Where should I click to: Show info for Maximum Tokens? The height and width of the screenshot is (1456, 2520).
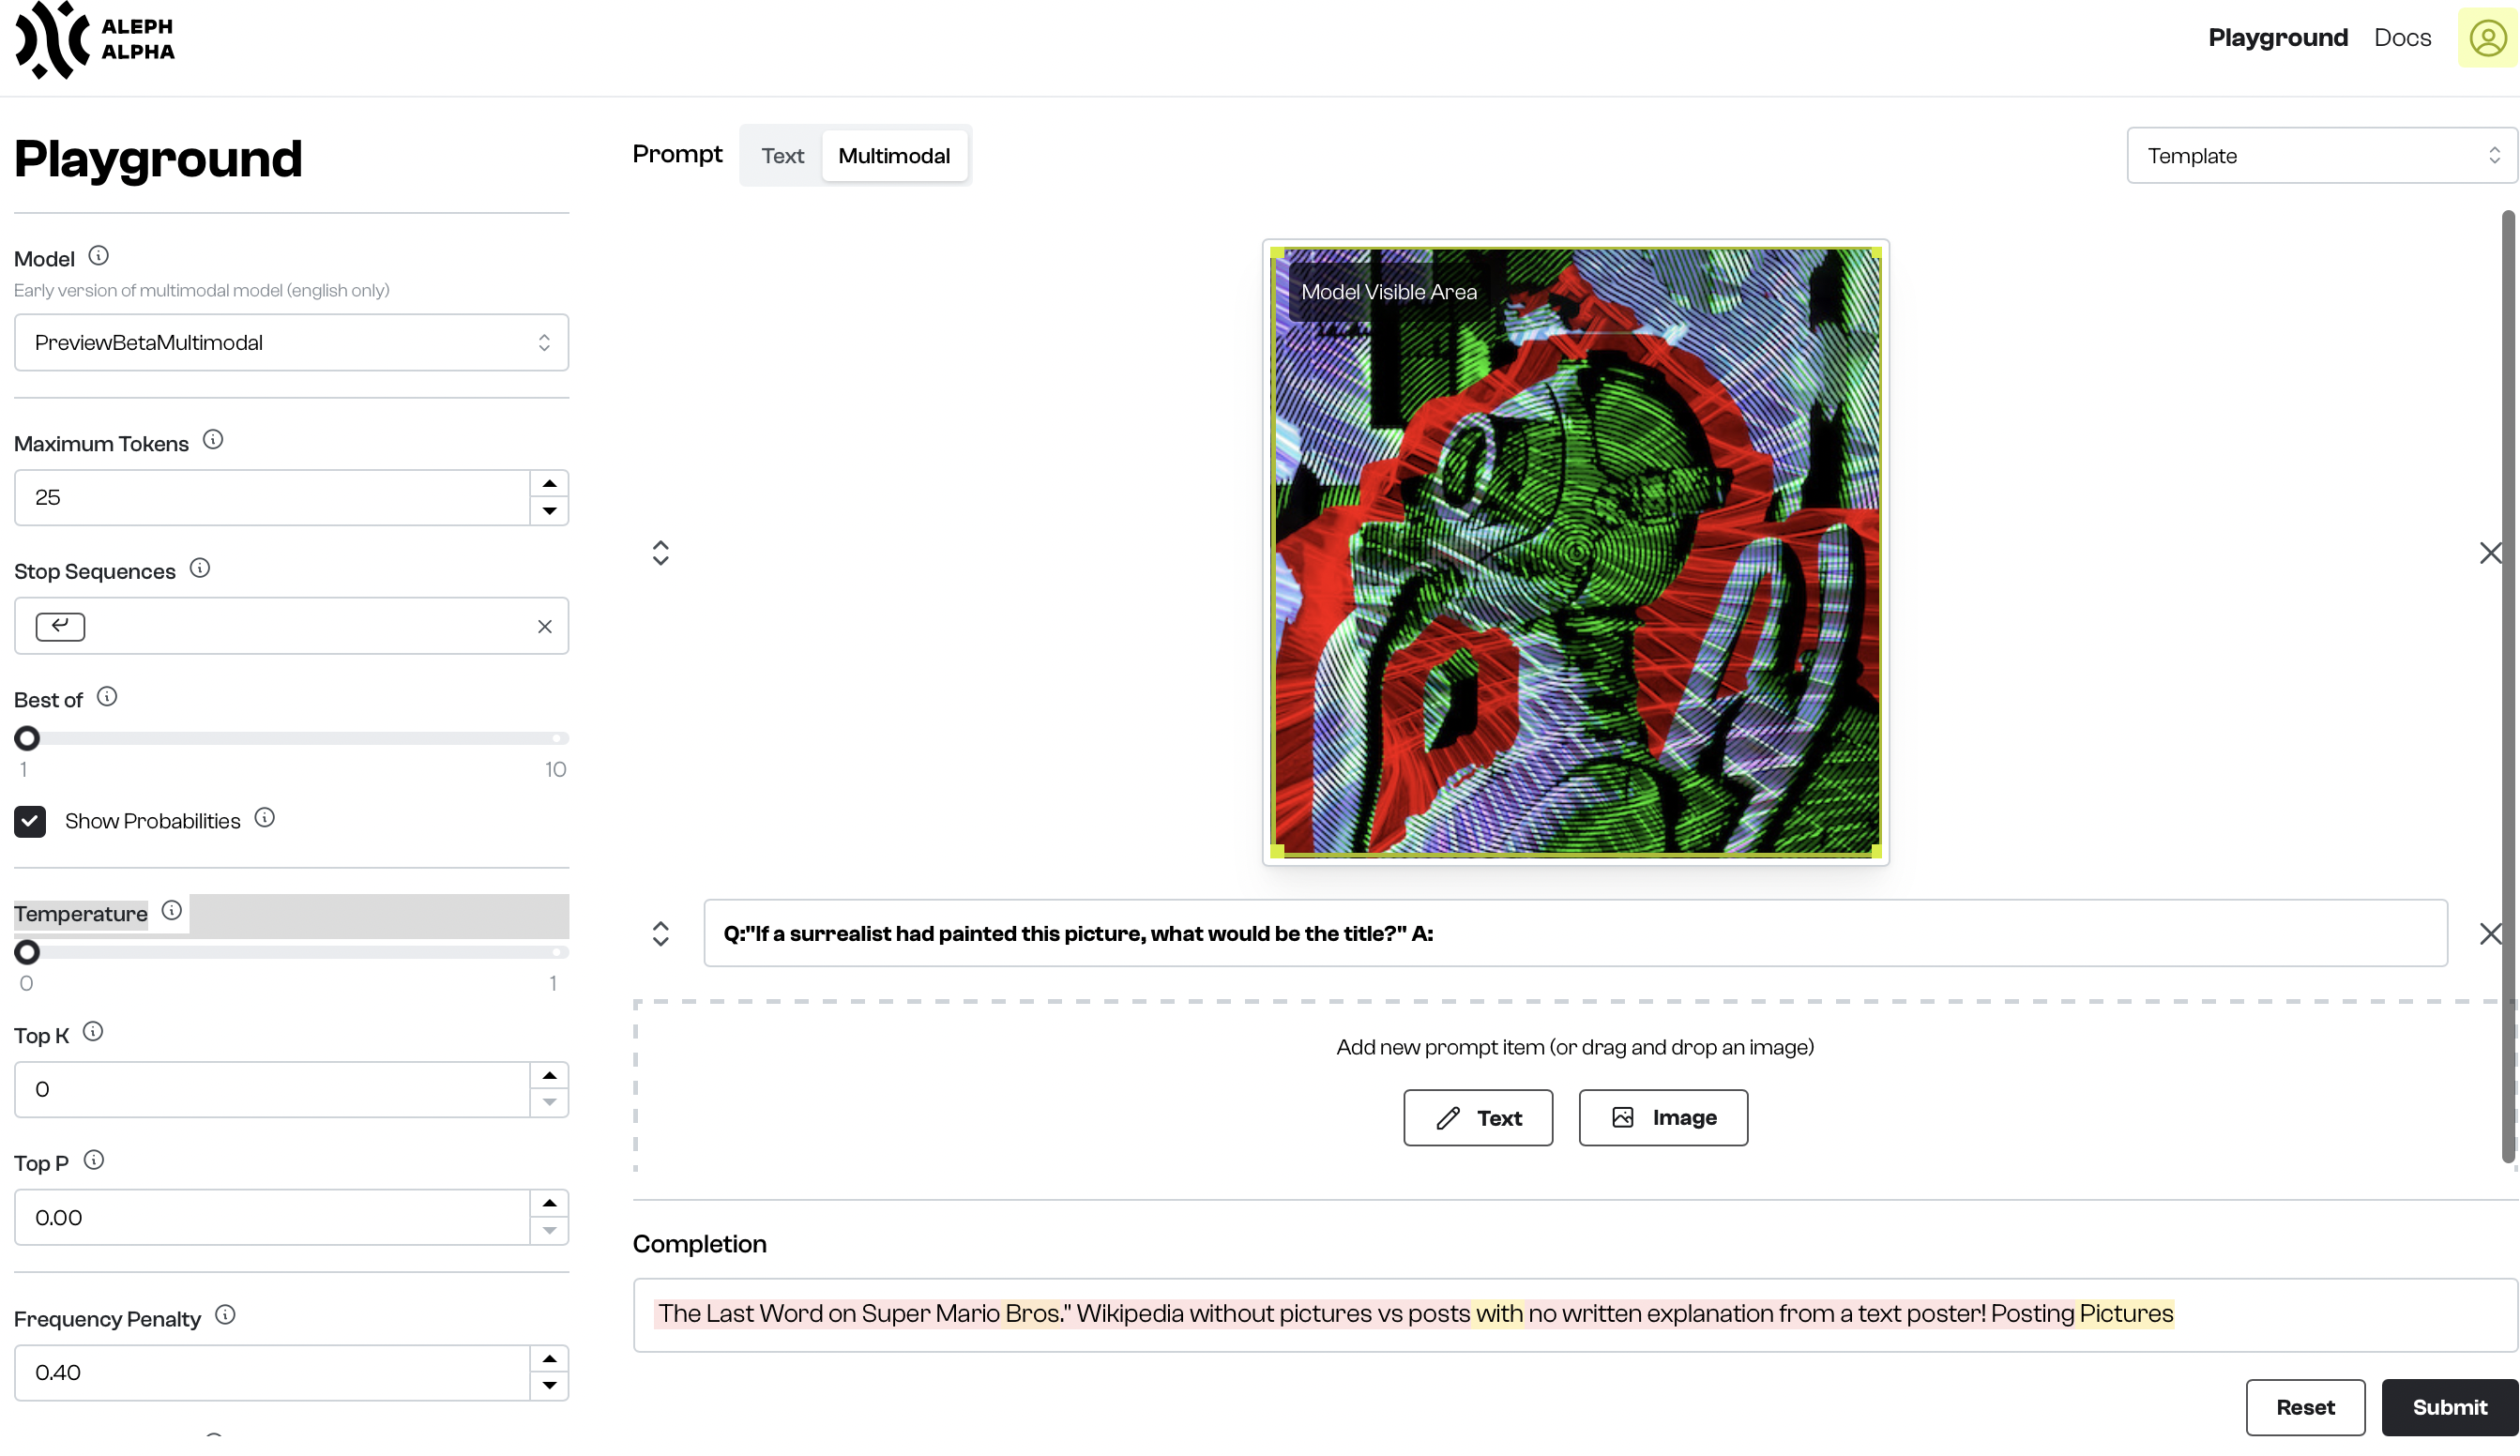click(213, 440)
